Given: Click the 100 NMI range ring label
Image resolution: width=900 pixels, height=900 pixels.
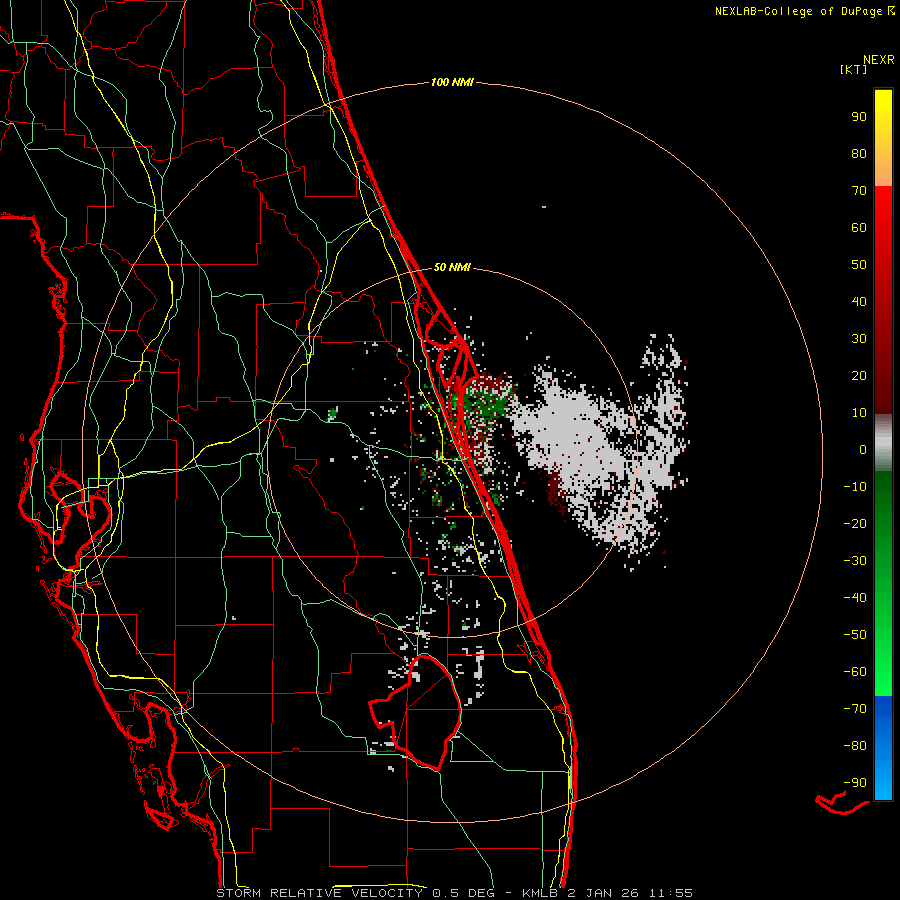Looking at the screenshot, I should [x=452, y=82].
